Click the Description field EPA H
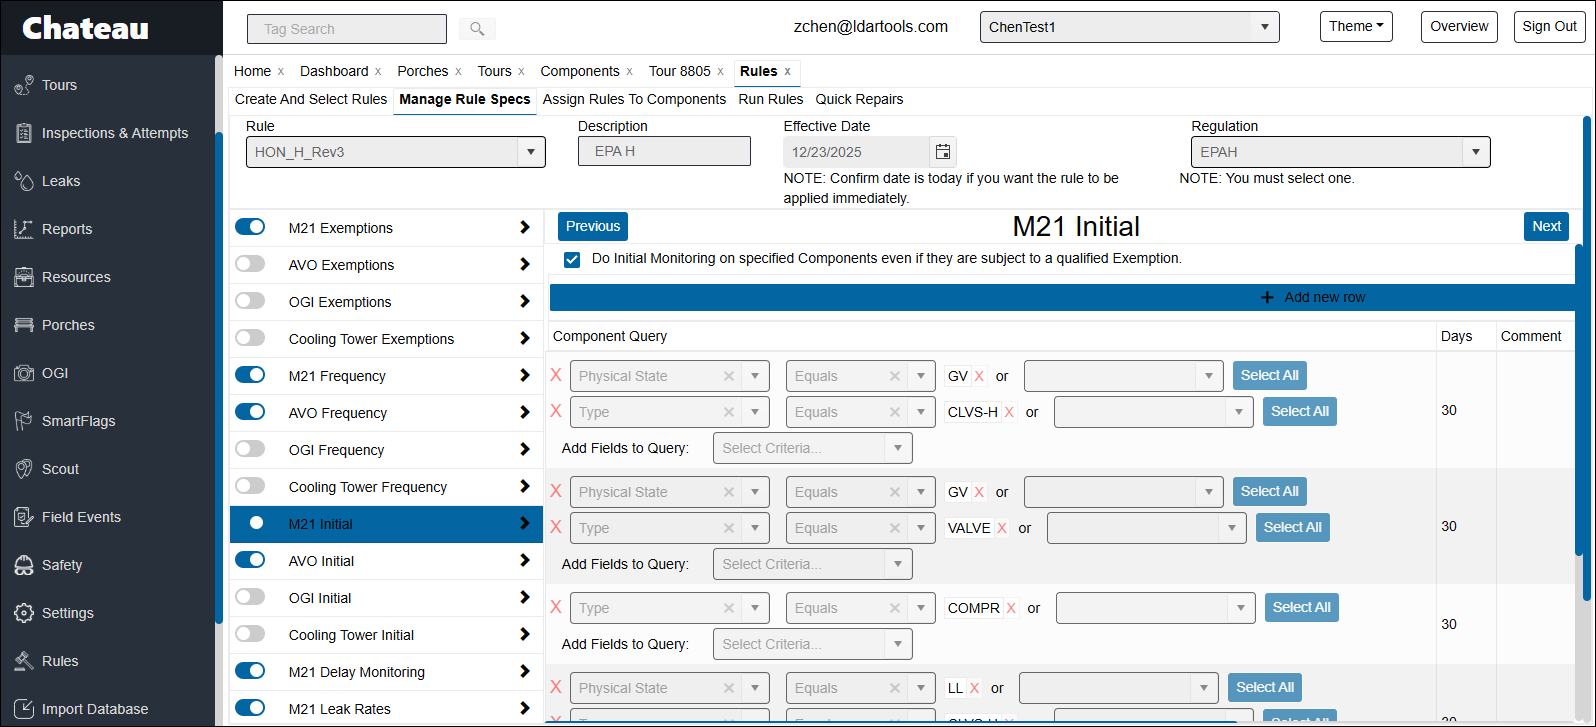 (x=664, y=151)
